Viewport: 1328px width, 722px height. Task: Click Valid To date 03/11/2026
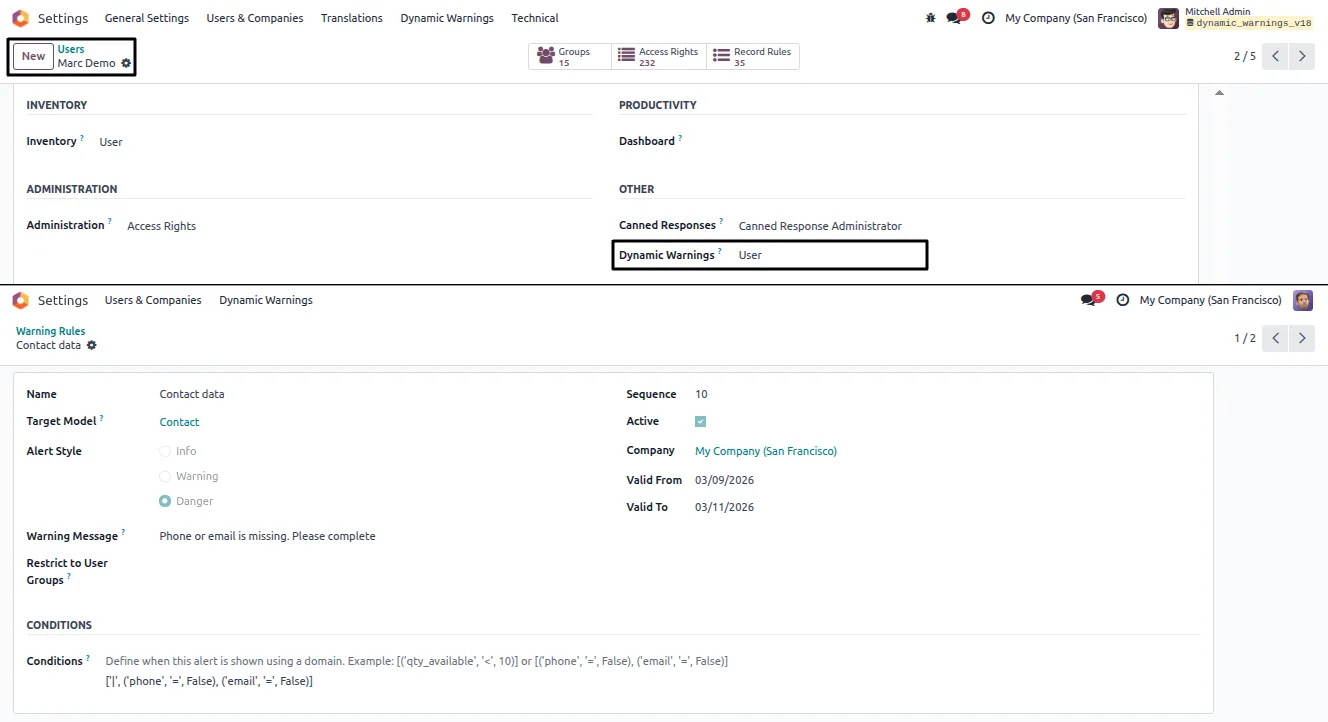point(725,507)
